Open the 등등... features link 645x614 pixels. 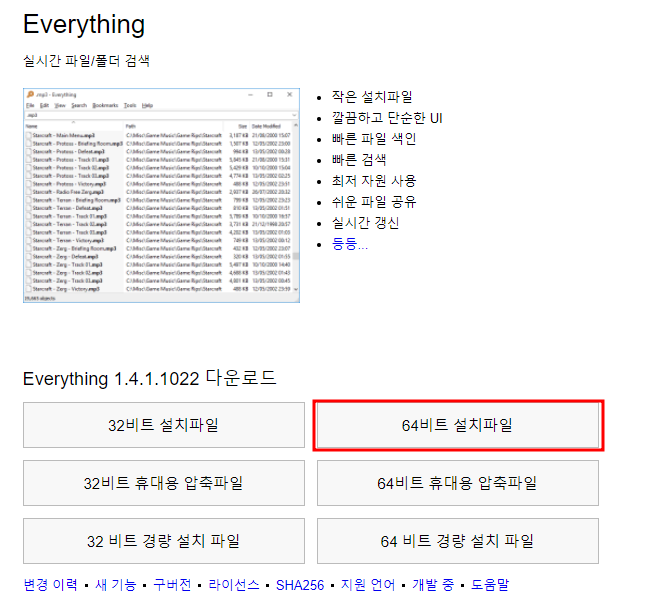(x=350, y=244)
